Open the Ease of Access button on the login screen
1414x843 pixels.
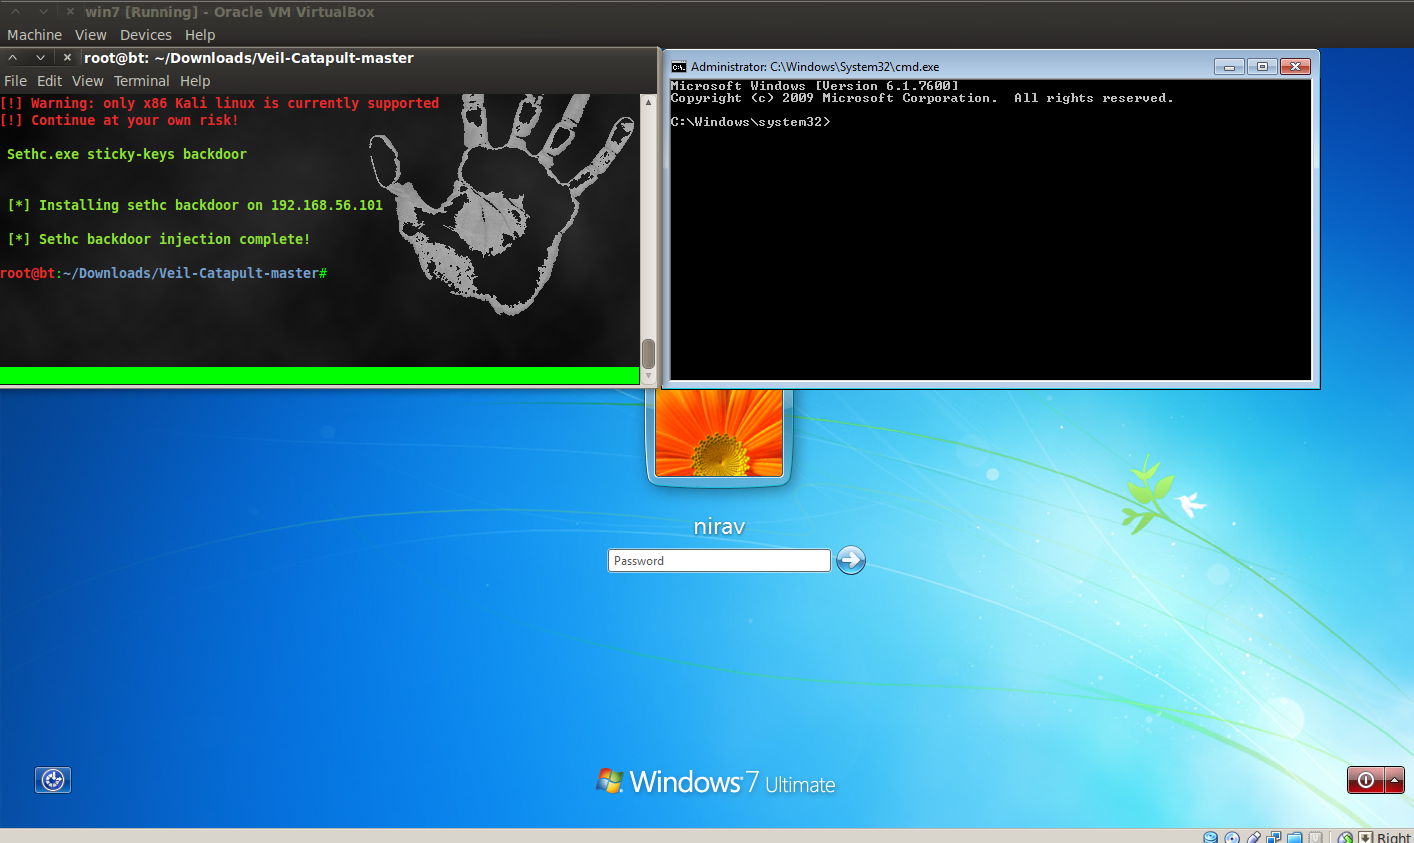(x=53, y=780)
